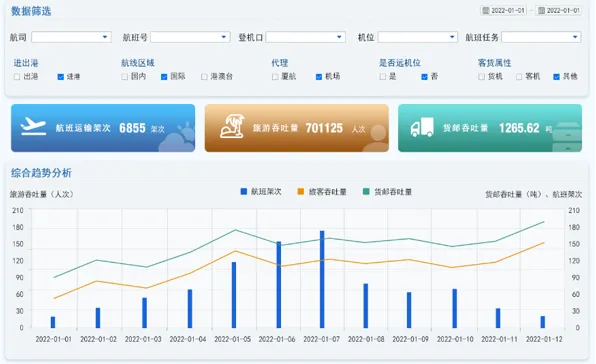Check the 国内 route checkbox

tap(125, 77)
